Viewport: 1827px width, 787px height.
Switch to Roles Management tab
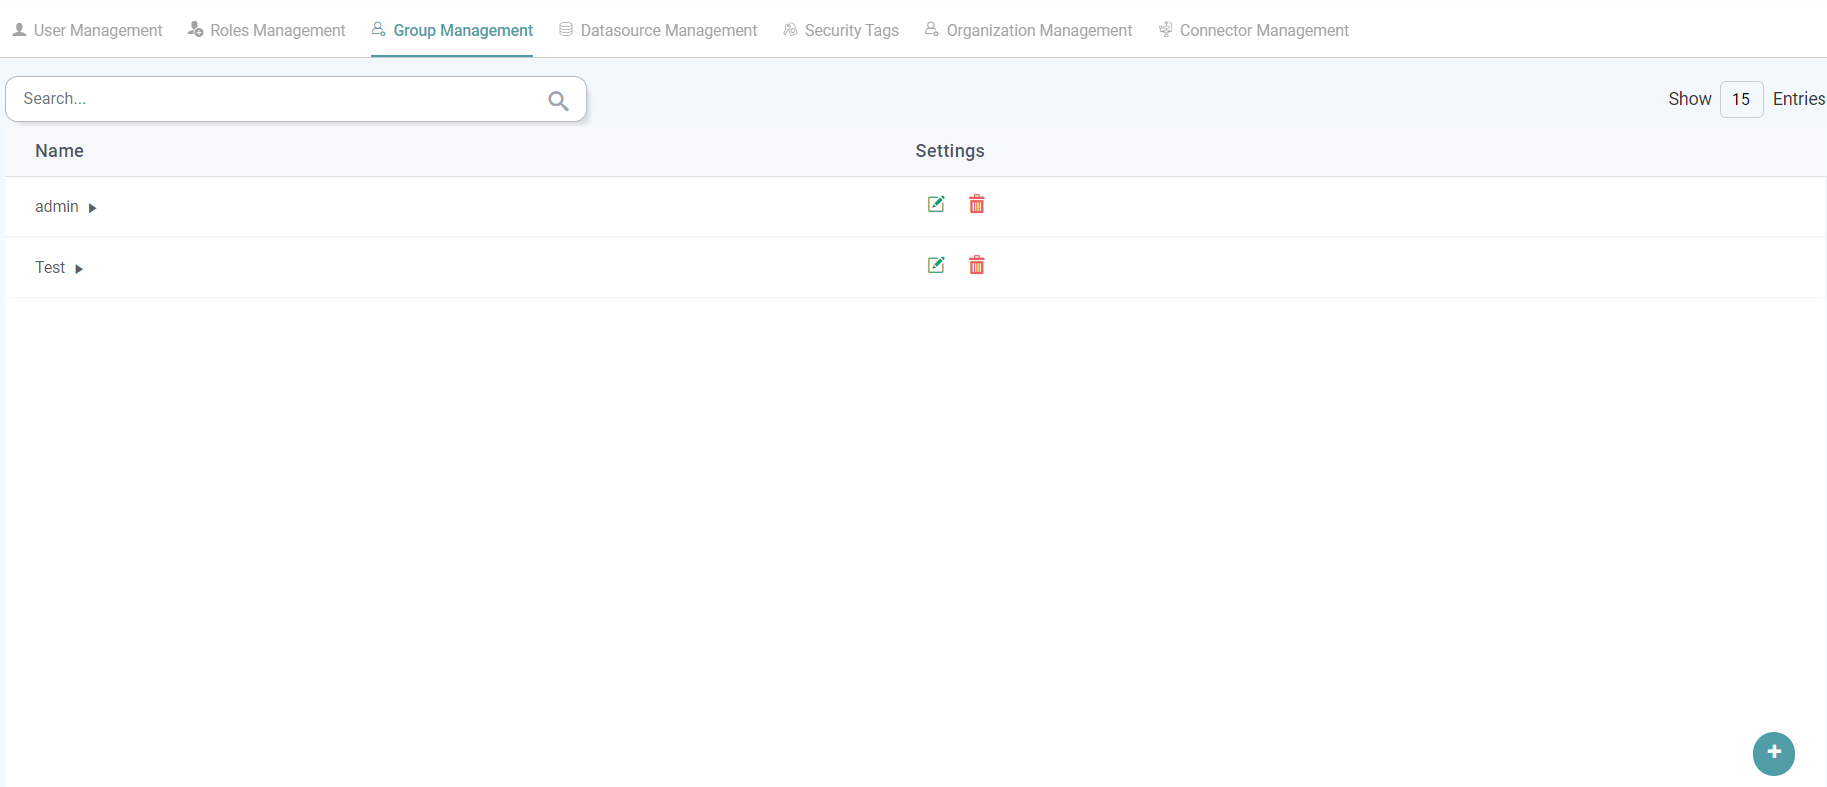tap(267, 30)
